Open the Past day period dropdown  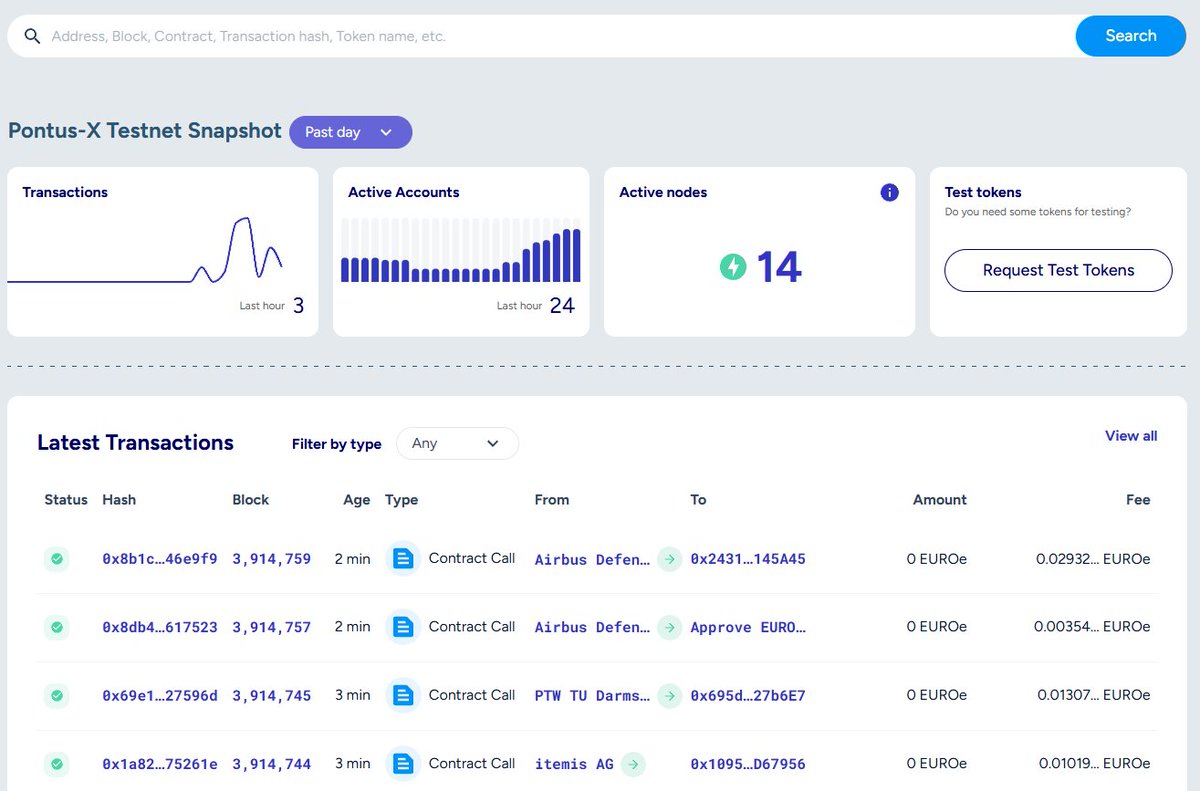tap(350, 132)
